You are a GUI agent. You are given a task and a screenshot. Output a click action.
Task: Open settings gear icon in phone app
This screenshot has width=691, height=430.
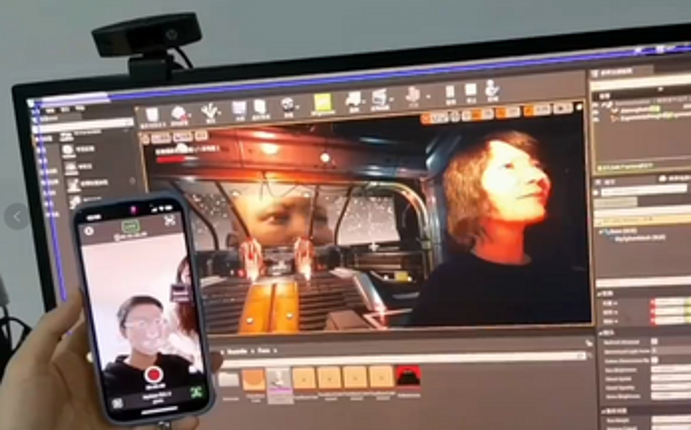point(89,230)
